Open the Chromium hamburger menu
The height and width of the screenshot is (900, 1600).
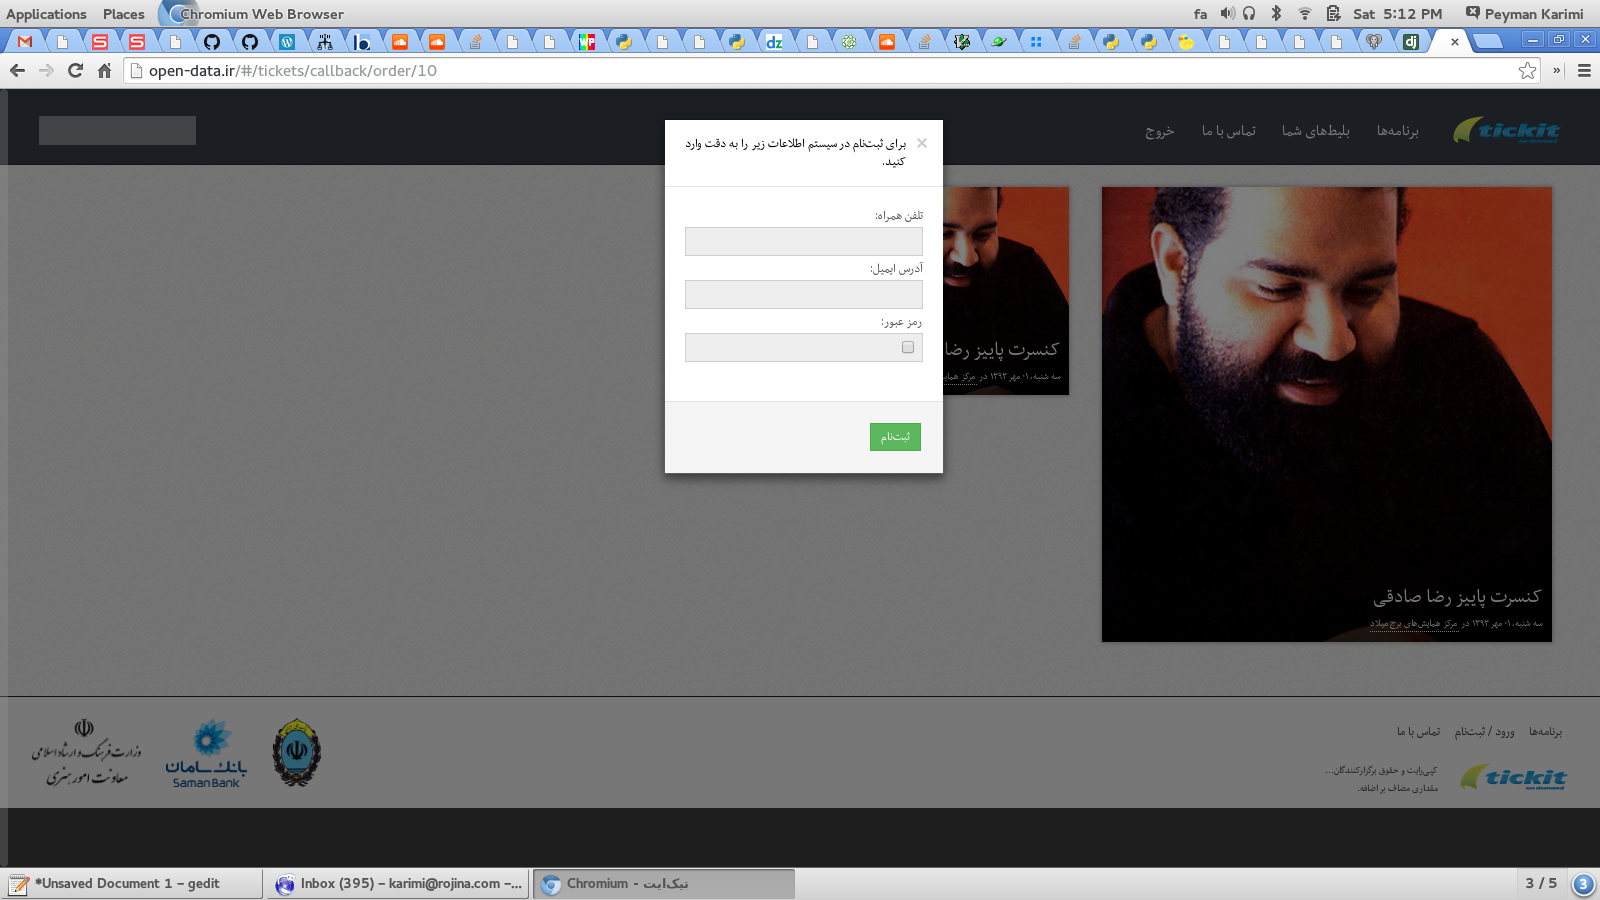point(1584,71)
